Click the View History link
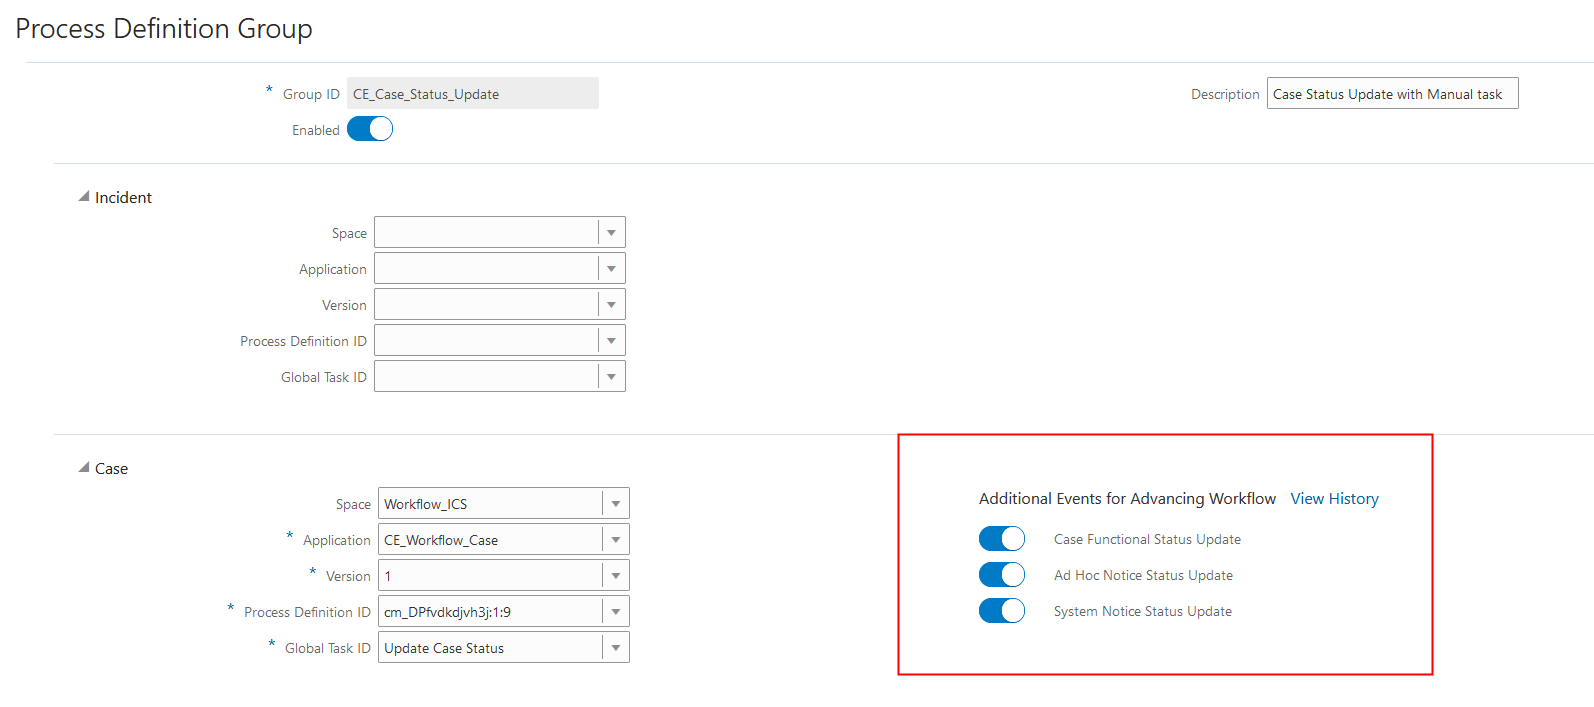The image size is (1594, 707). tap(1334, 499)
